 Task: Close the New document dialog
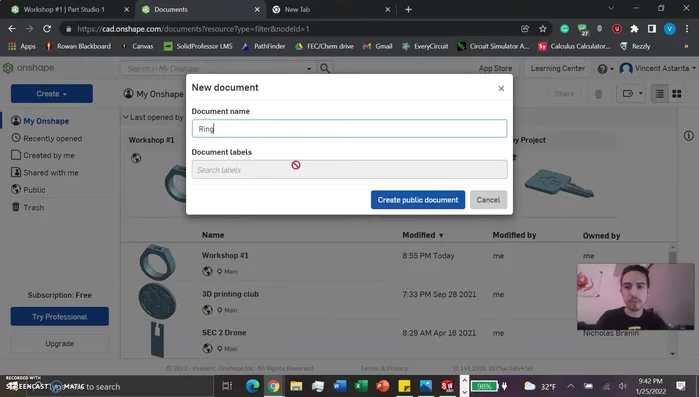[x=501, y=88]
